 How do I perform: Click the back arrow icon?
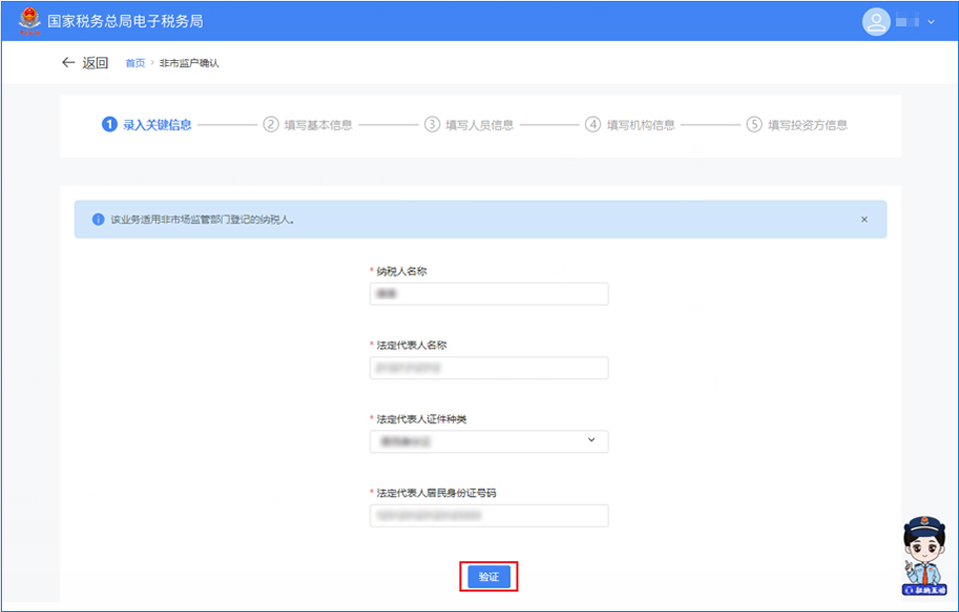[x=68, y=63]
